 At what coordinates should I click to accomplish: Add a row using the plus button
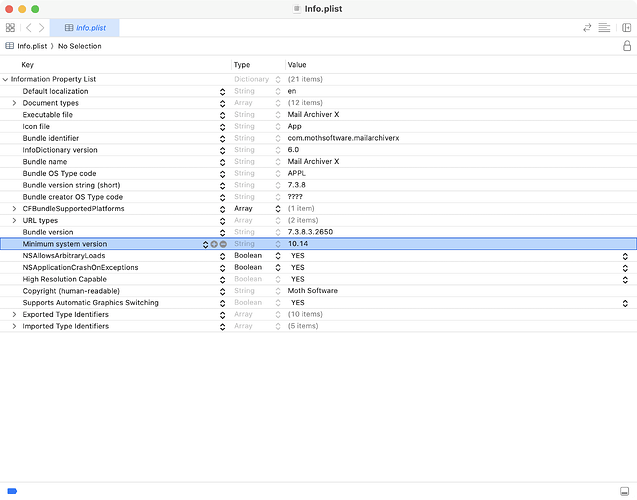(x=214, y=244)
